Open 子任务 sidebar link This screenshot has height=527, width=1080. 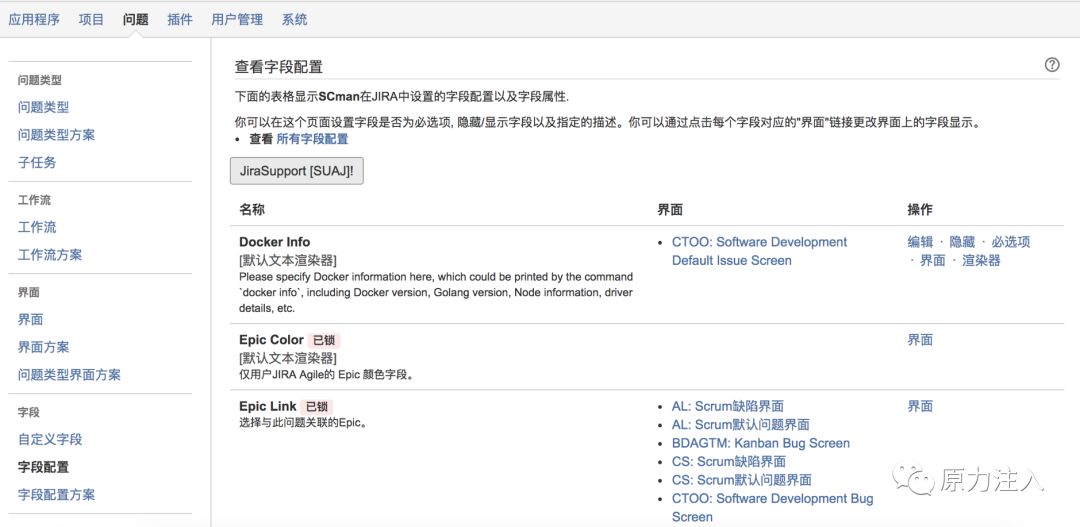pos(37,163)
